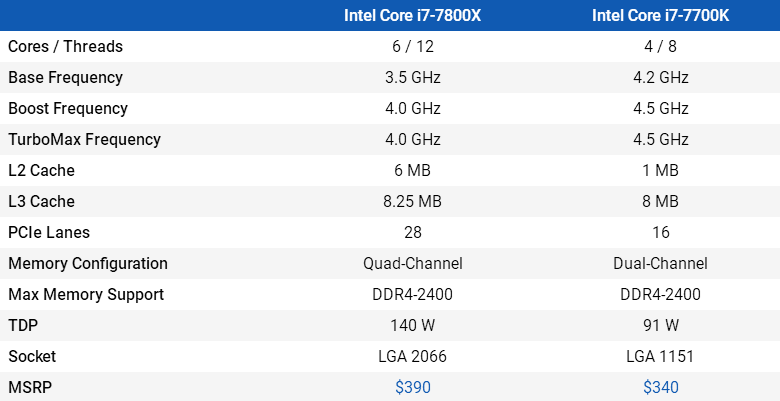Select the L2 Cache row label
Image resolution: width=780 pixels, height=401 pixels.
pos(41,170)
